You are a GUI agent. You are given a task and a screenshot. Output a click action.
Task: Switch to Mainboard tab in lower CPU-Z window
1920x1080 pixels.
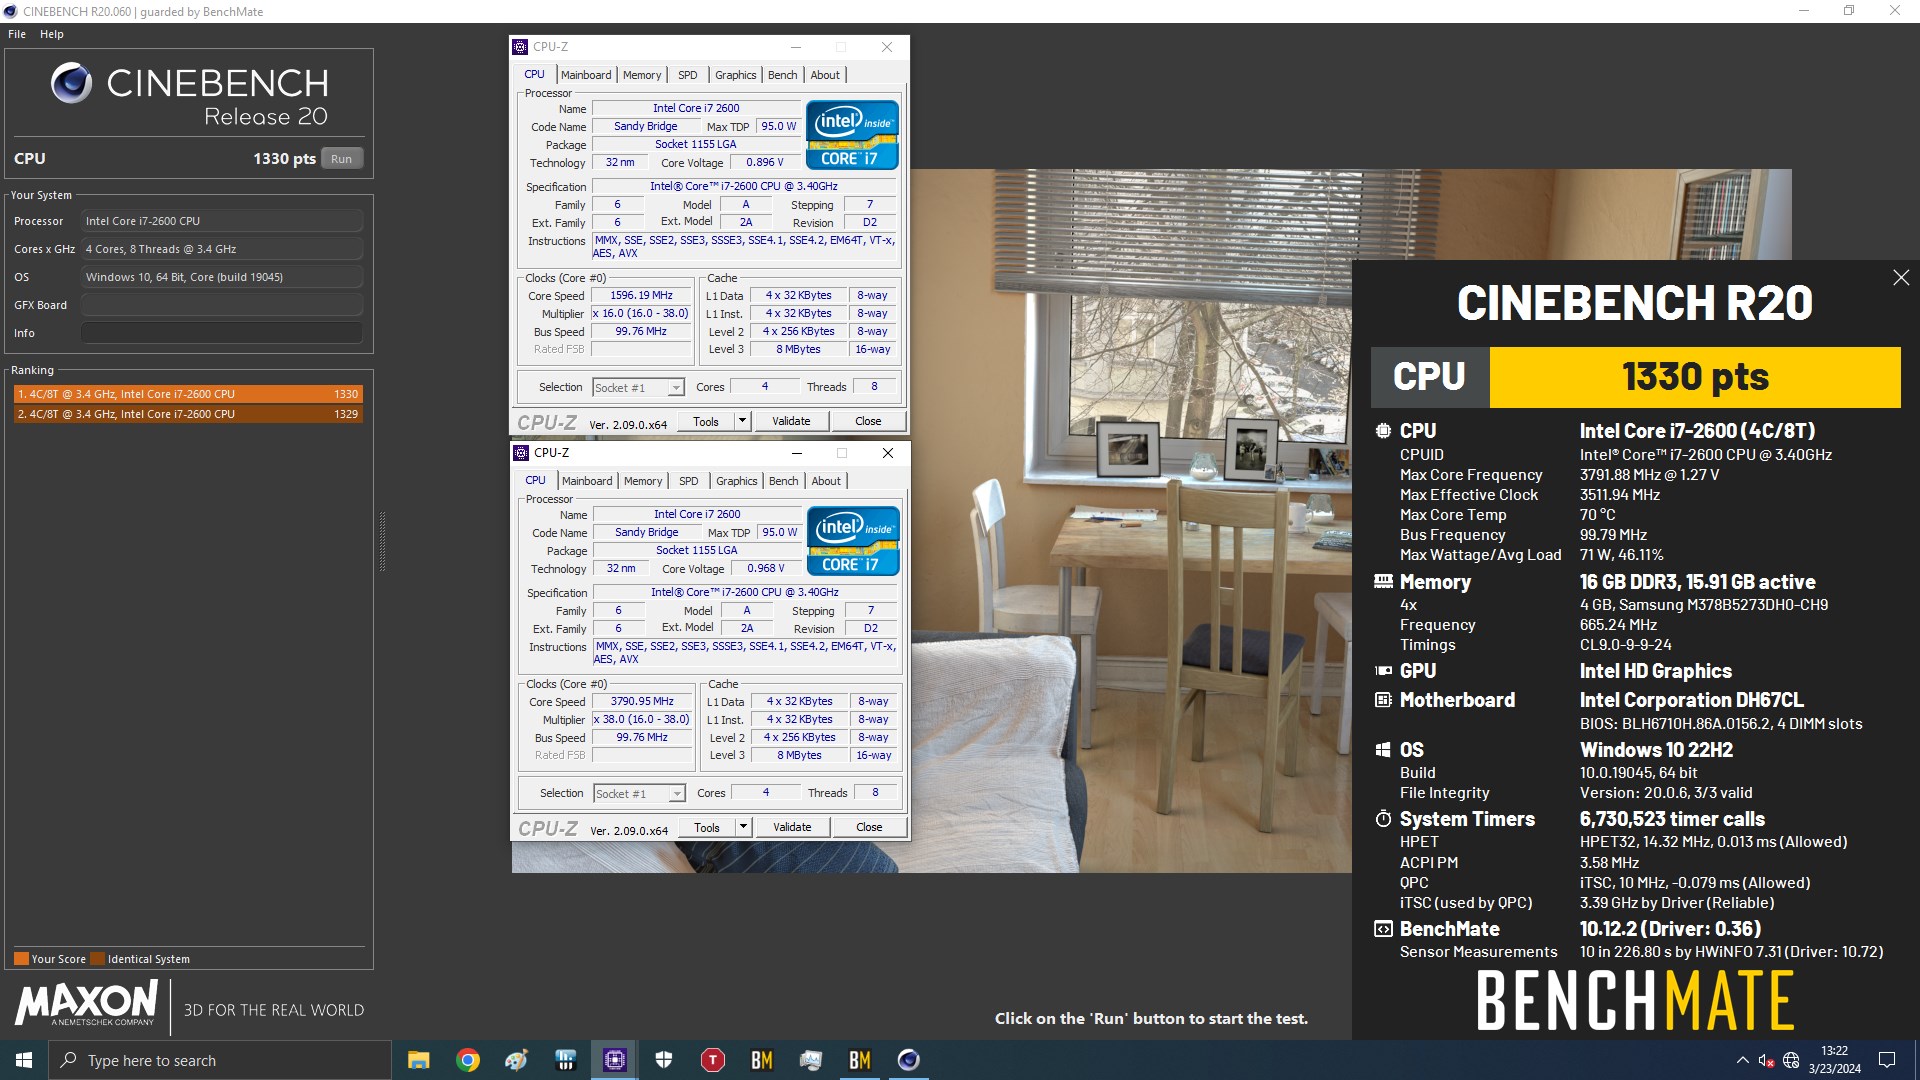coord(587,481)
